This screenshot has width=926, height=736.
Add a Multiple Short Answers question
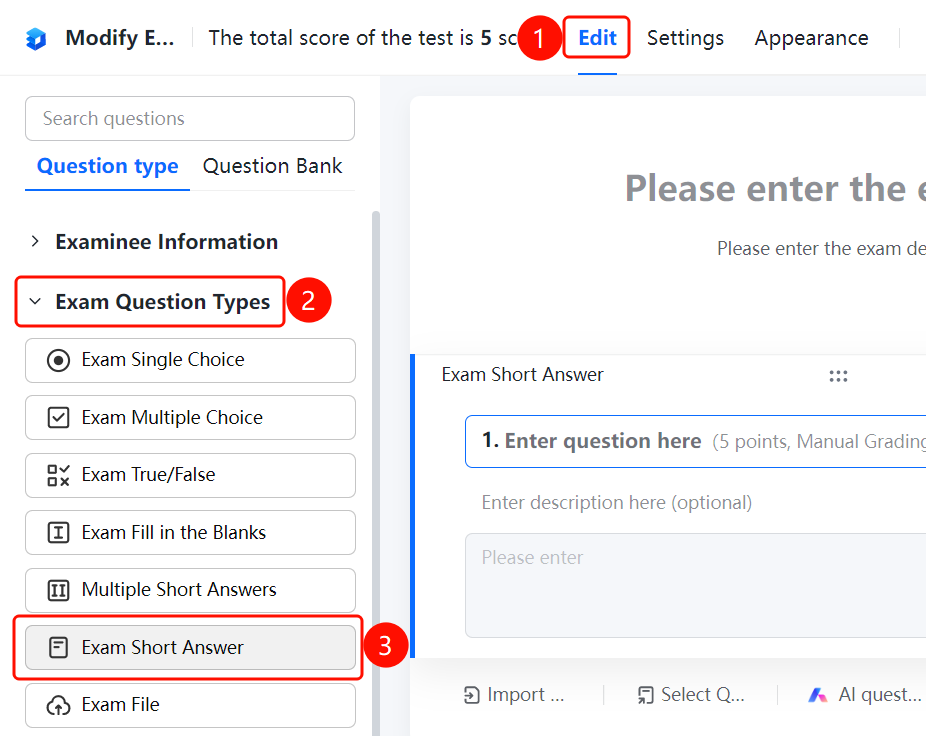coord(190,590)
